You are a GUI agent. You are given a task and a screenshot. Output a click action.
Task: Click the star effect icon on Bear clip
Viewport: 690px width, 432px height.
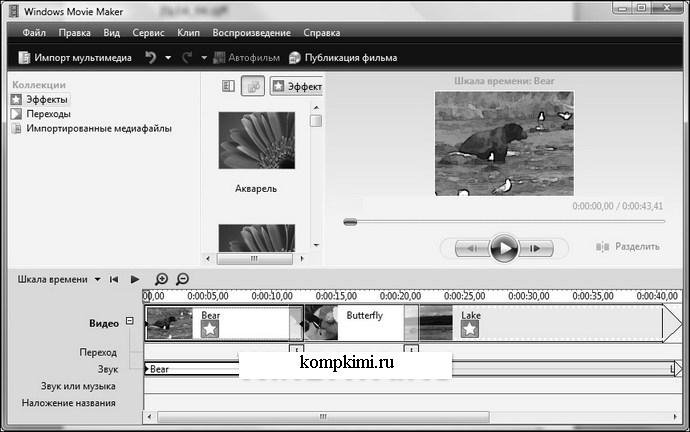[209, 330]
